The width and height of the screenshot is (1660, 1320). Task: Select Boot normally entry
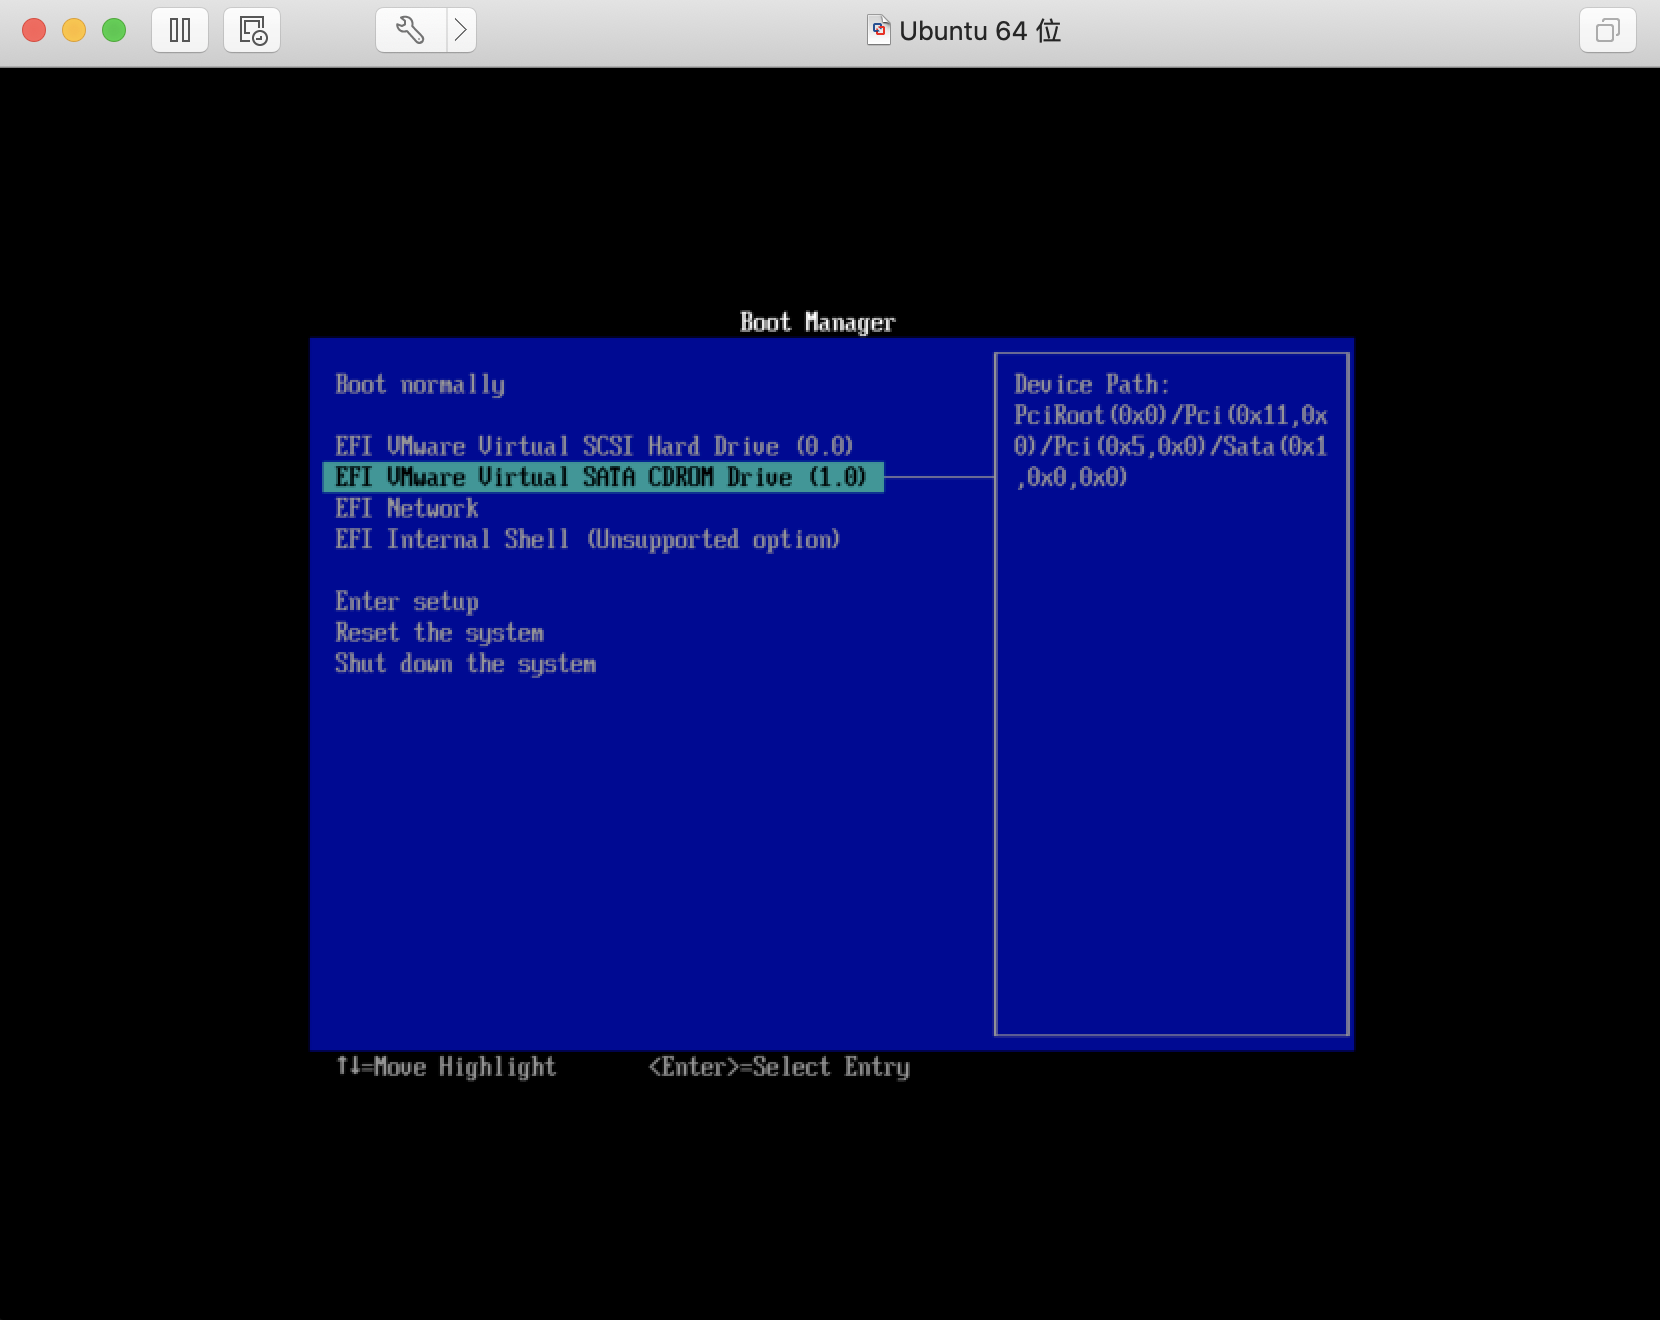click(x=420, y=385)
